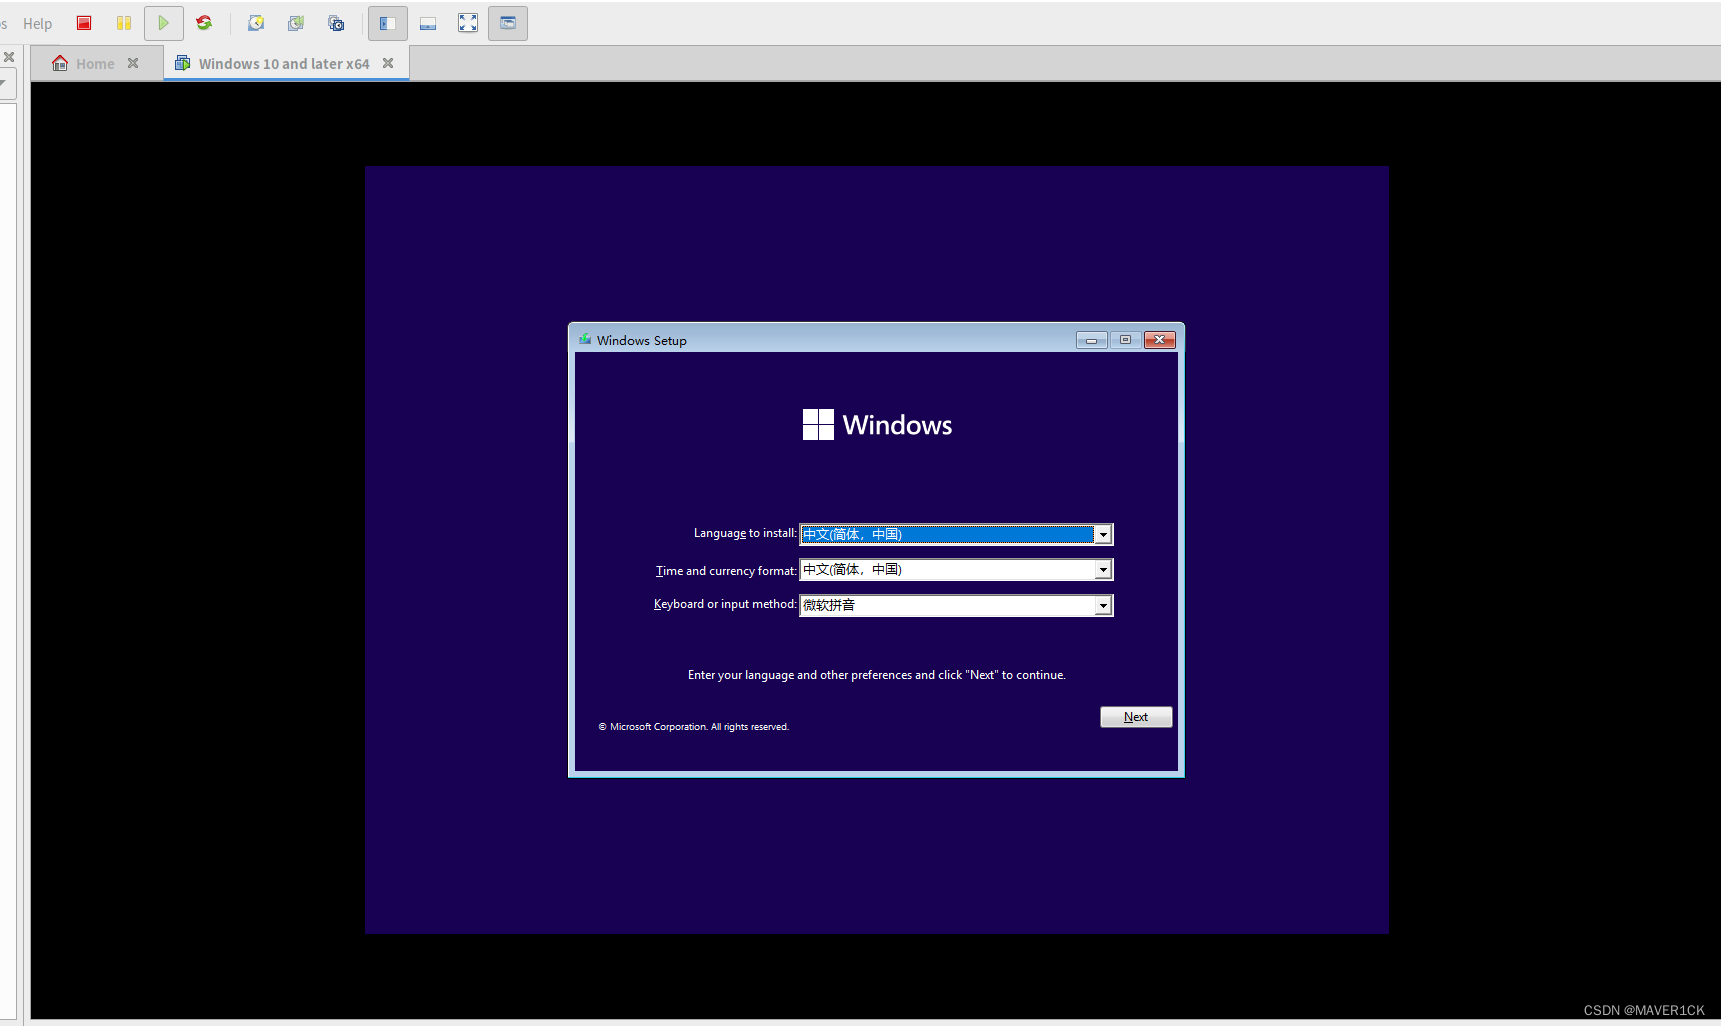Click the VM icon on Windows 10 tab
Image resolution: width=1721 pixels, height=1026 pixels.
point(183,63)
